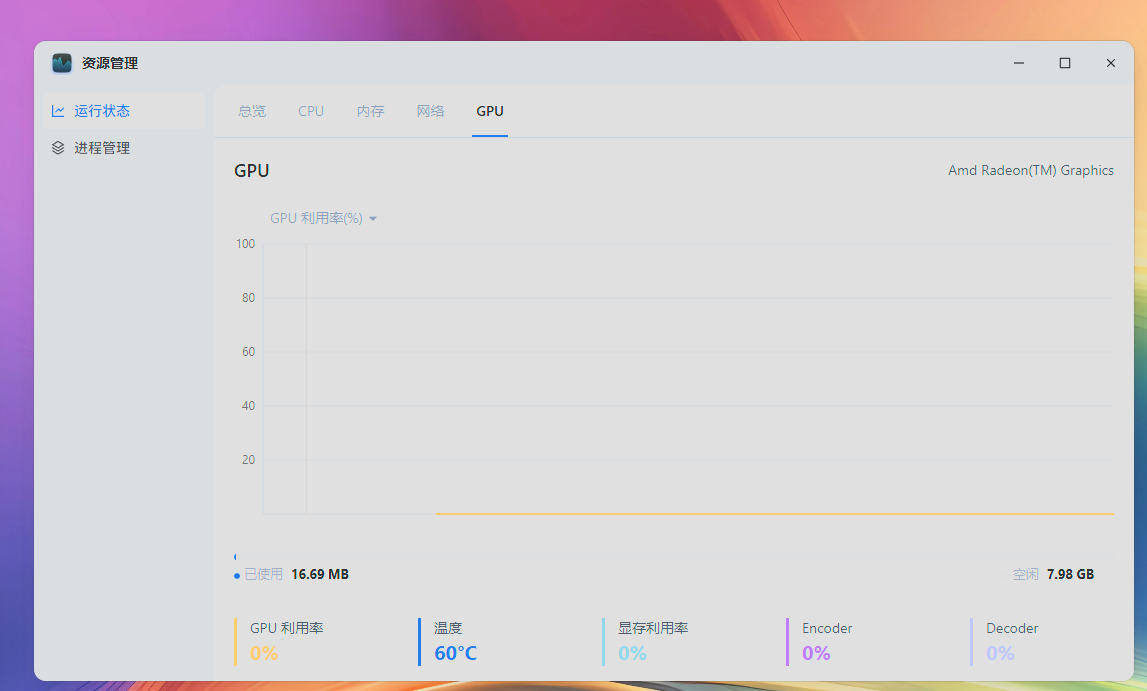Open the GPU 利用率(%) chart dropdown

point(323,218)
